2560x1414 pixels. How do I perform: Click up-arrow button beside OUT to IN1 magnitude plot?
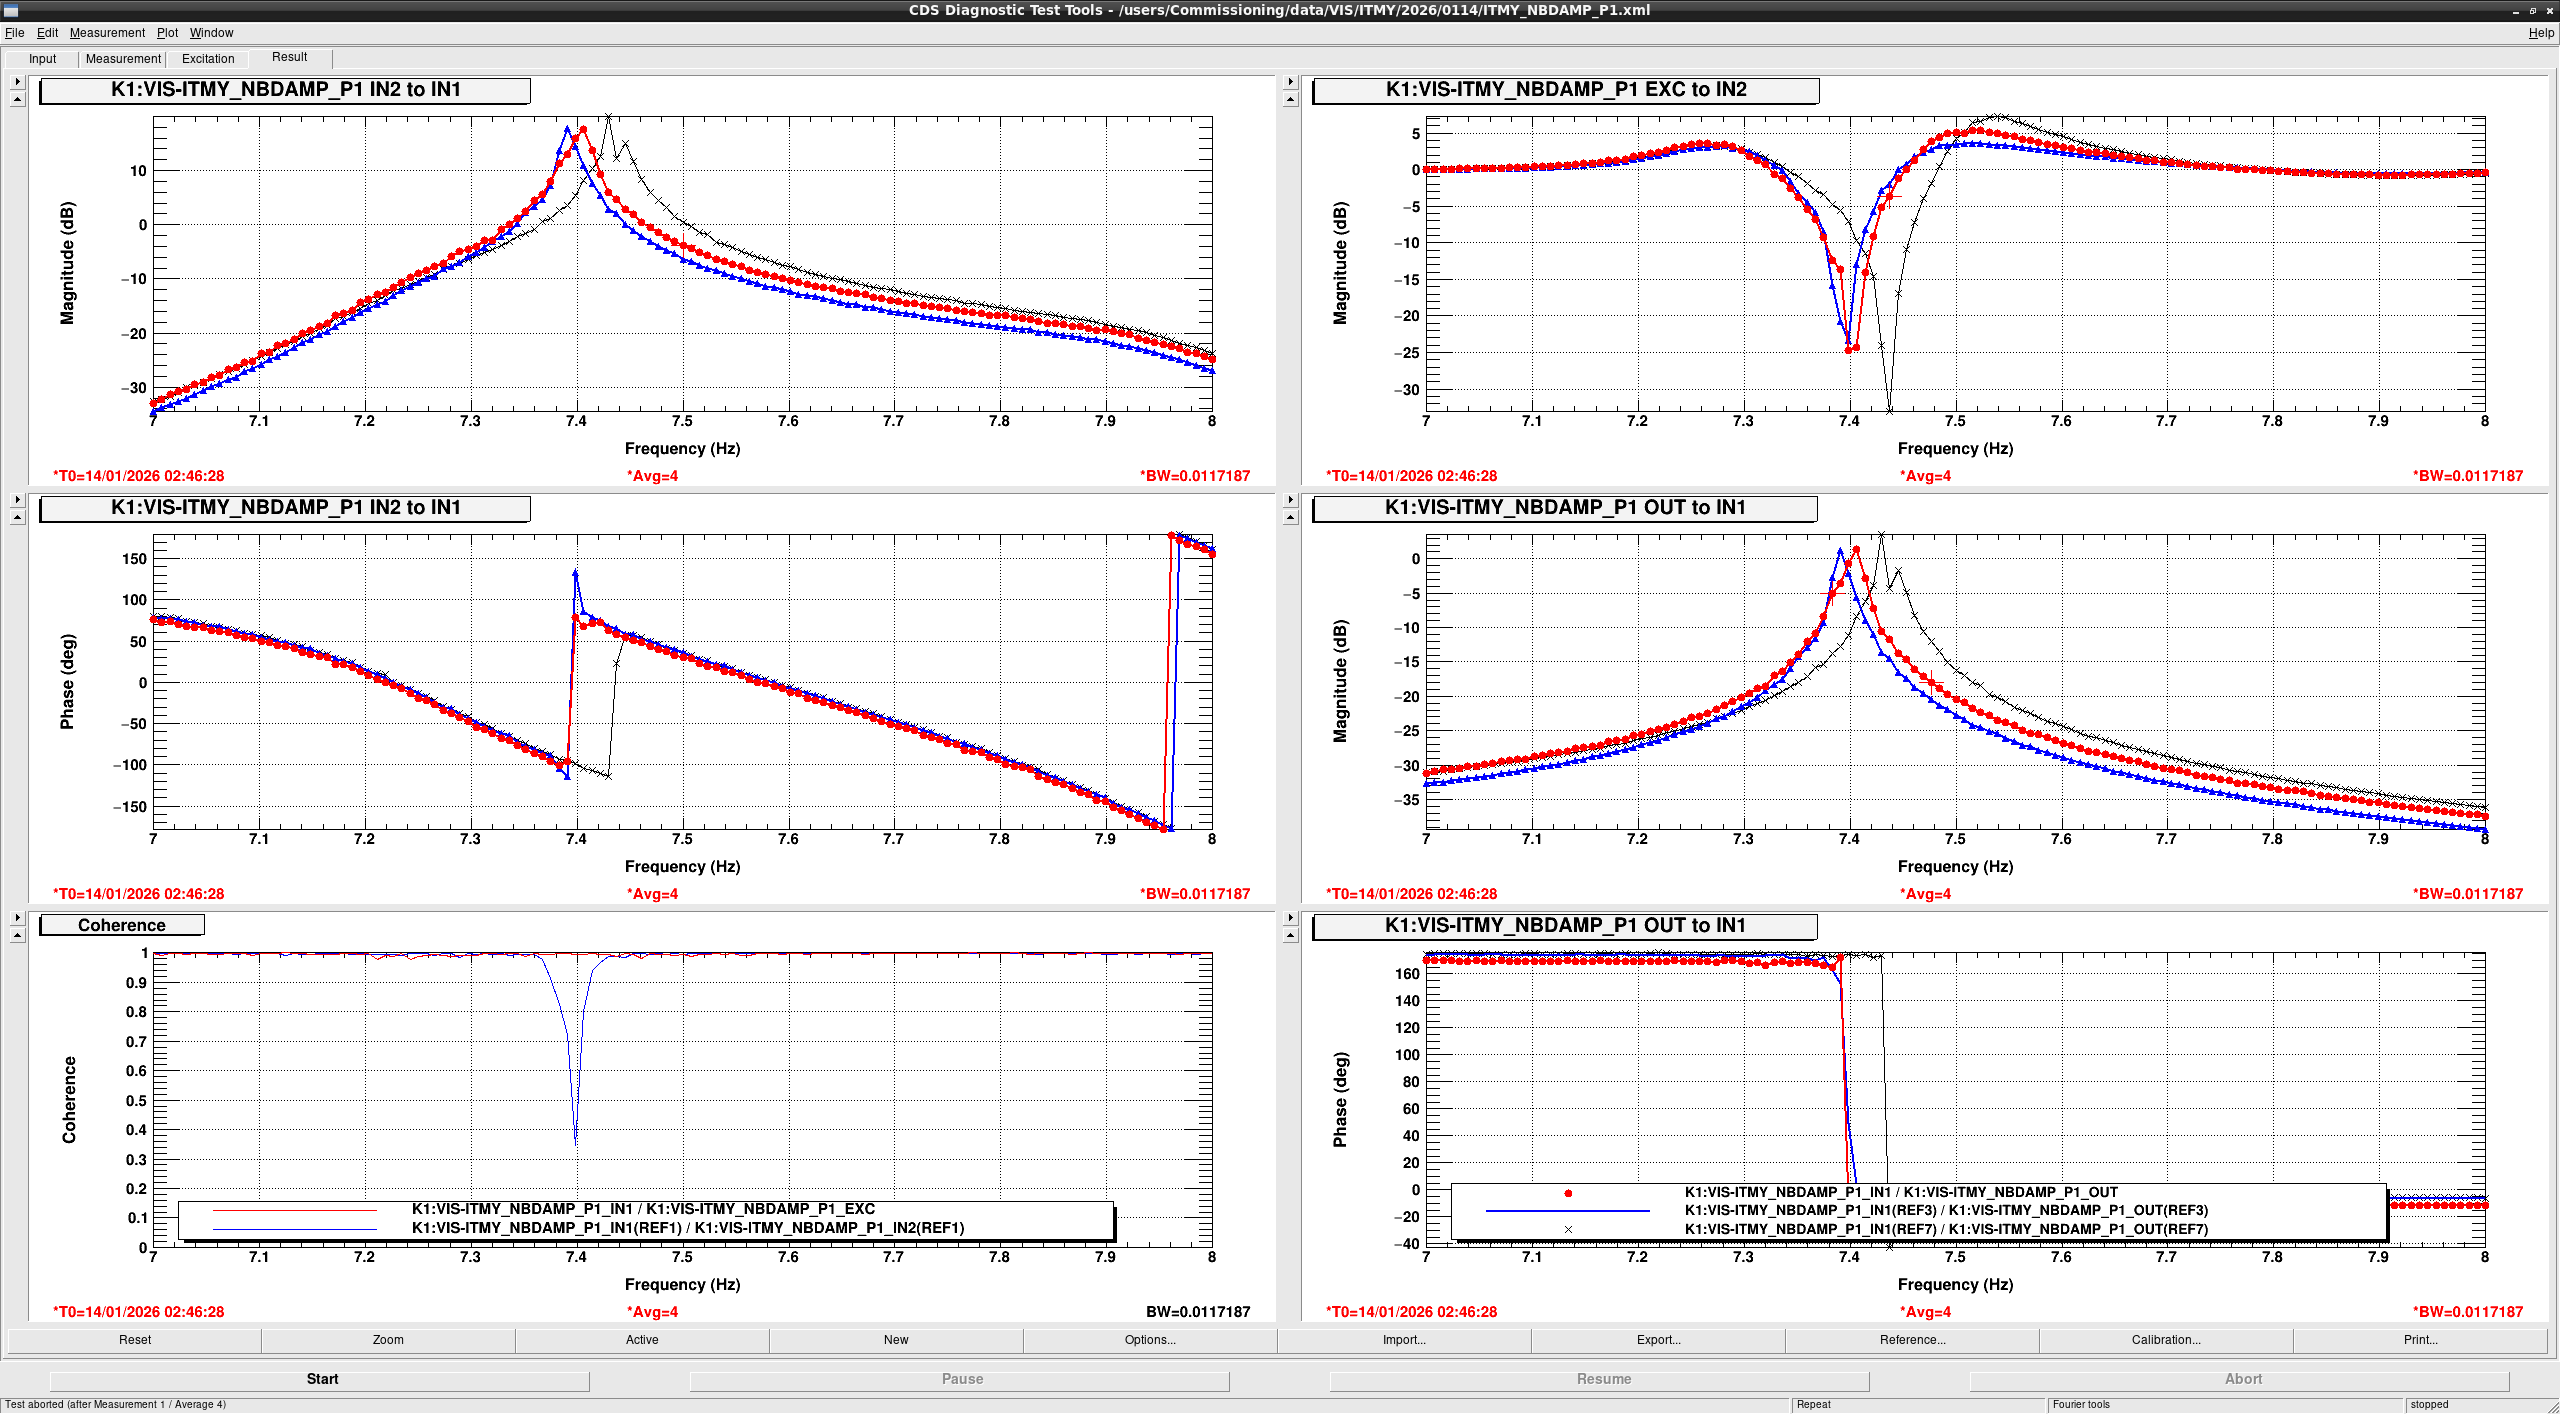tap(1290, 517)
